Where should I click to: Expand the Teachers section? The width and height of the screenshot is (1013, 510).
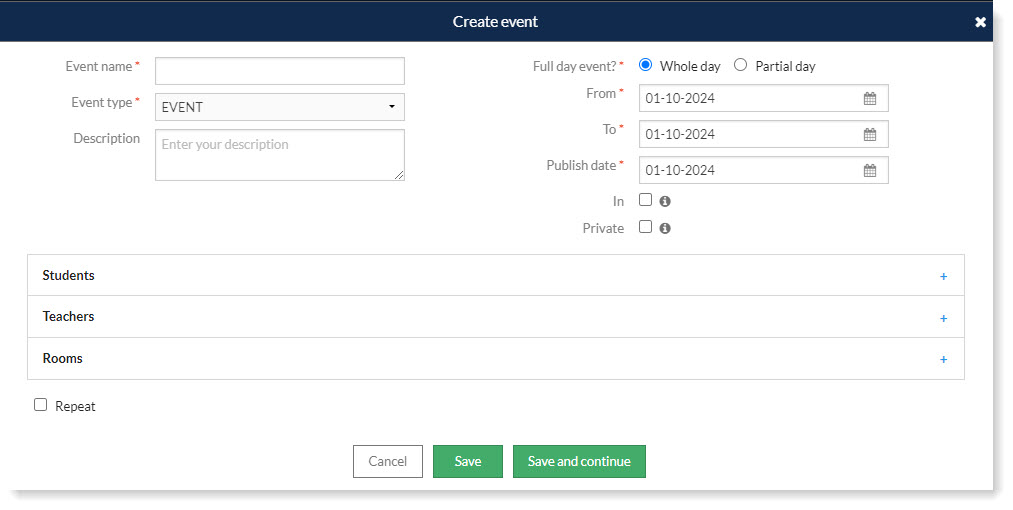click(943, 318)
